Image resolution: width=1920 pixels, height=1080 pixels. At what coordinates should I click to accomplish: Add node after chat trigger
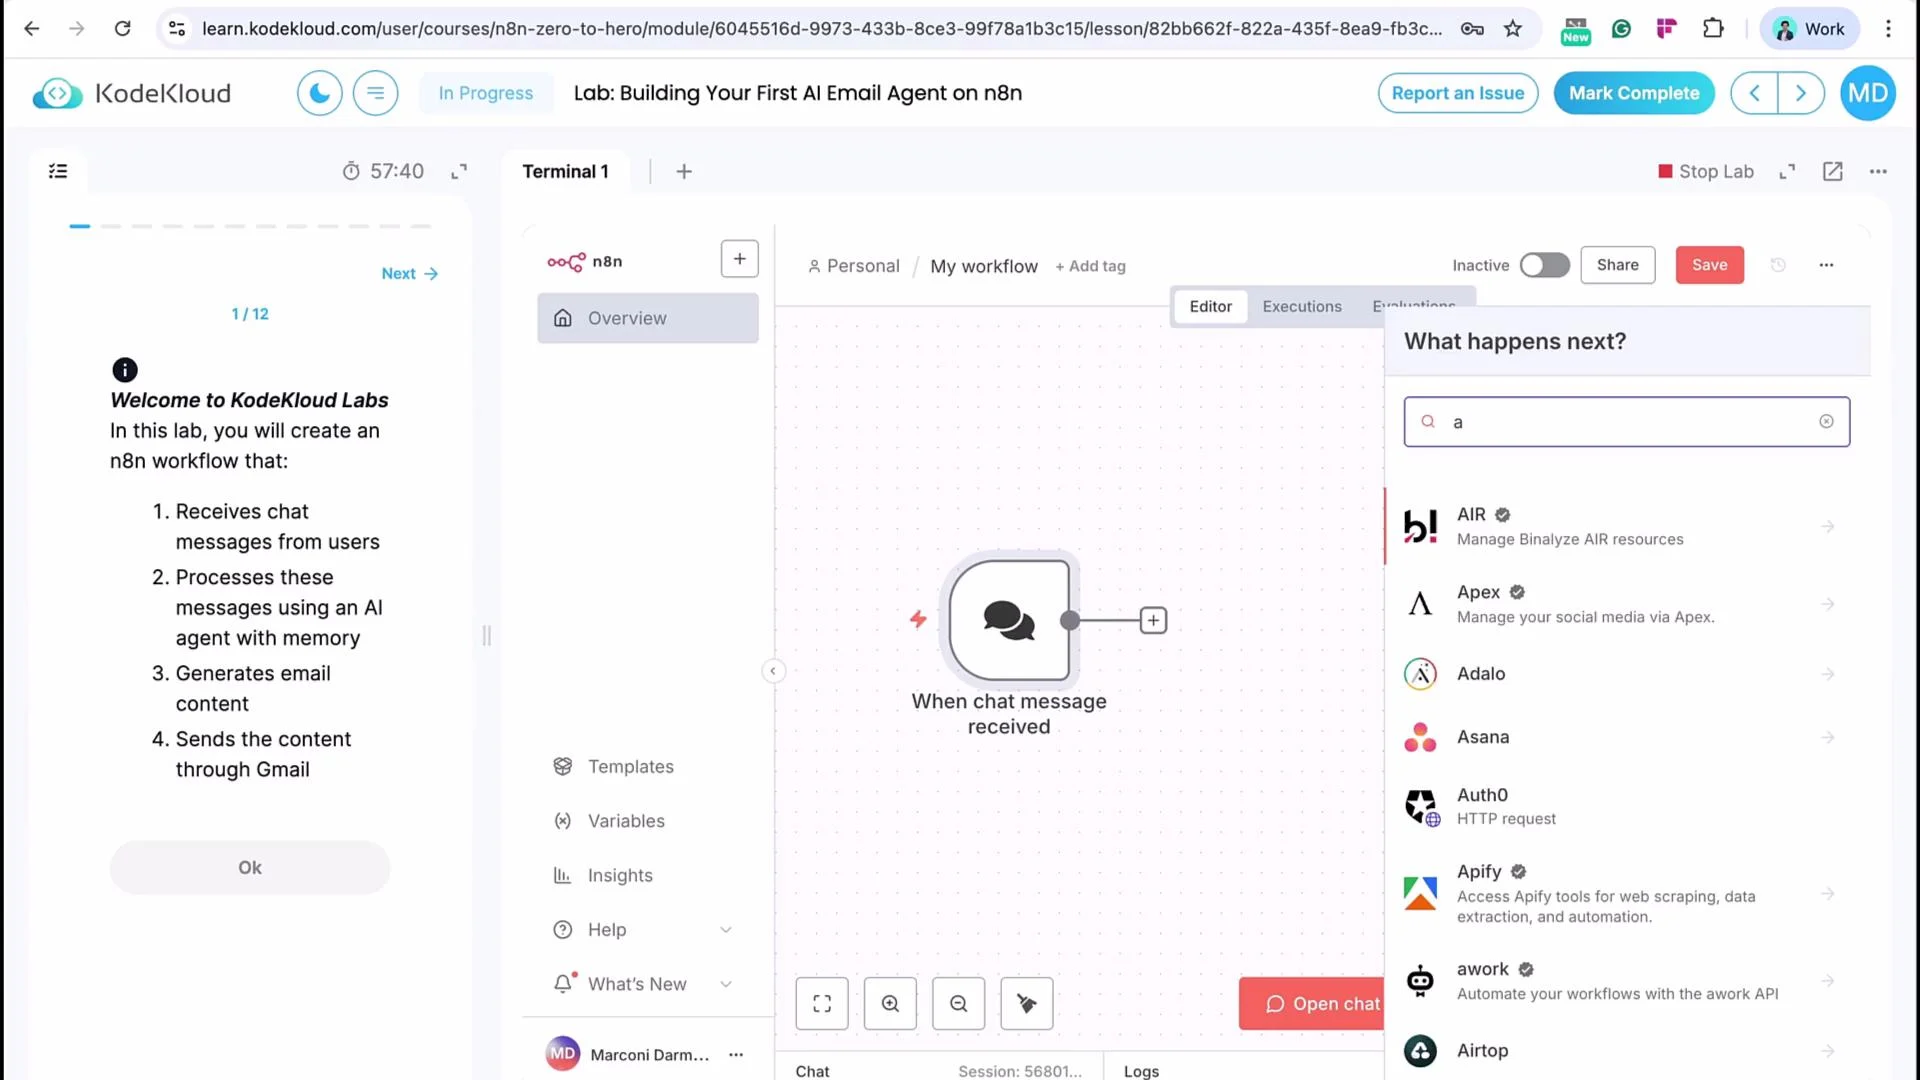tap(1153, 620)
